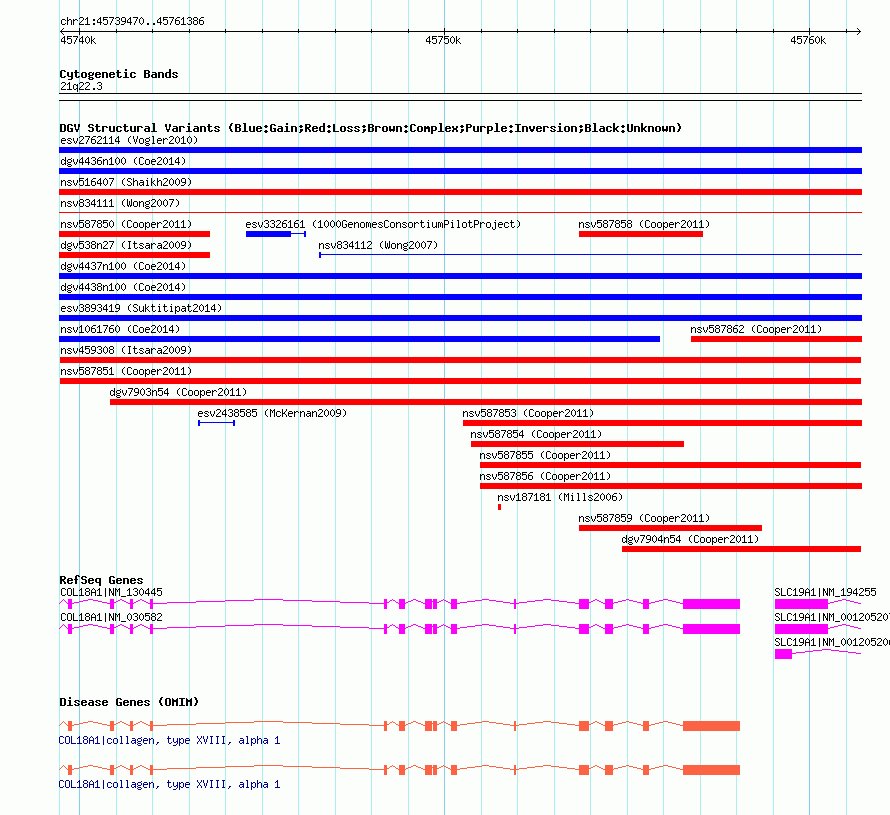Image resolution: width=890 pixels, height=815 pixels.
Task: Click the chr21:45739470..45761386 coordinates text
Action: point(132,21)
